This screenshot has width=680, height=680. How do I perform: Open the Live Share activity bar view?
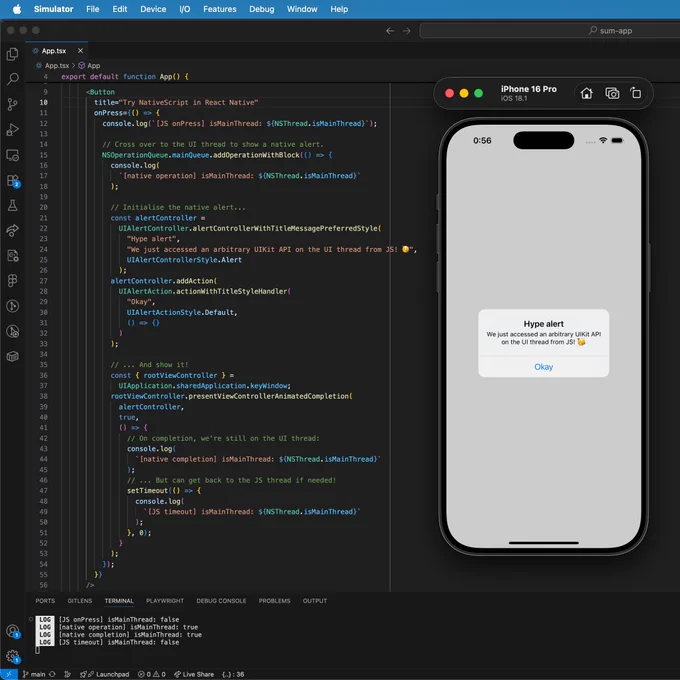(13, 230)
